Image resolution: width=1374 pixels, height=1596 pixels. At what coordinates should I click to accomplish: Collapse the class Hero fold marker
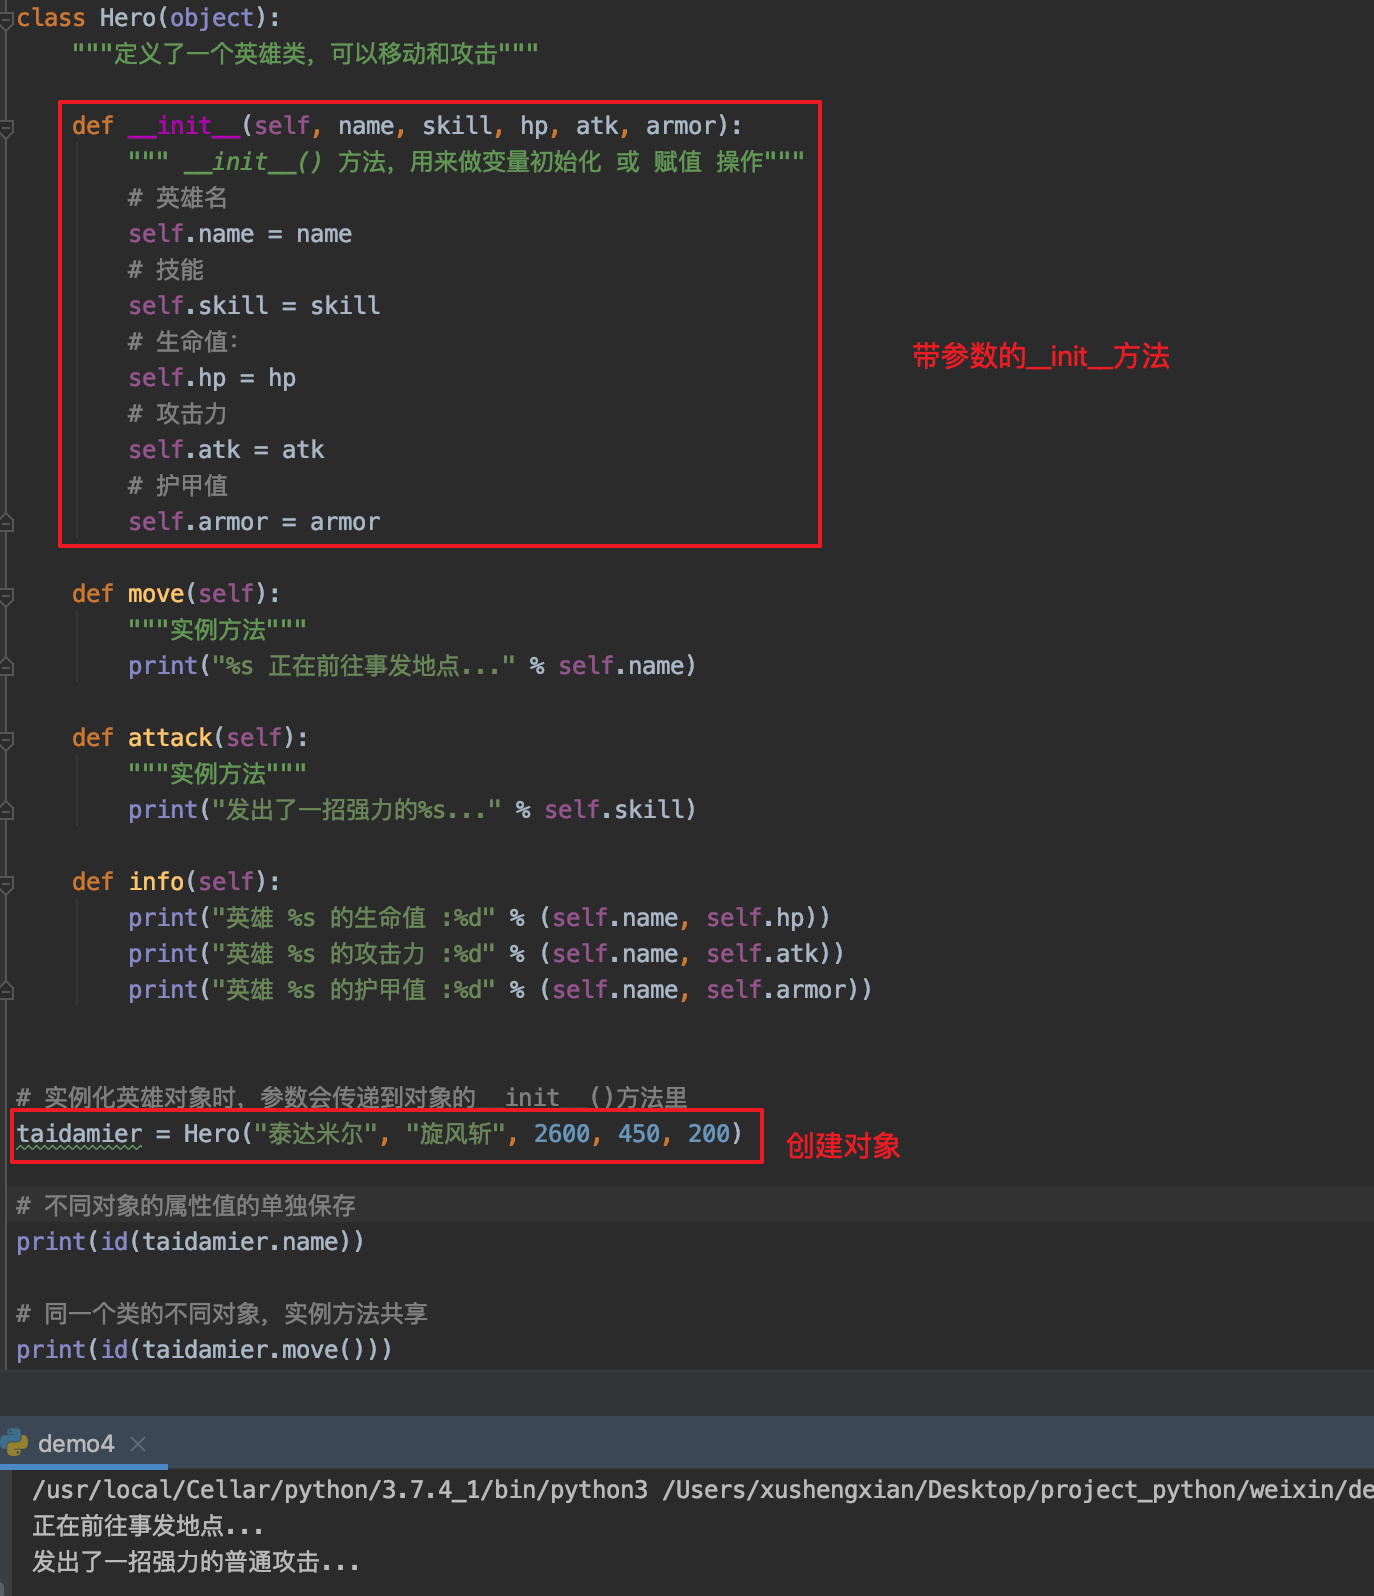6,18
